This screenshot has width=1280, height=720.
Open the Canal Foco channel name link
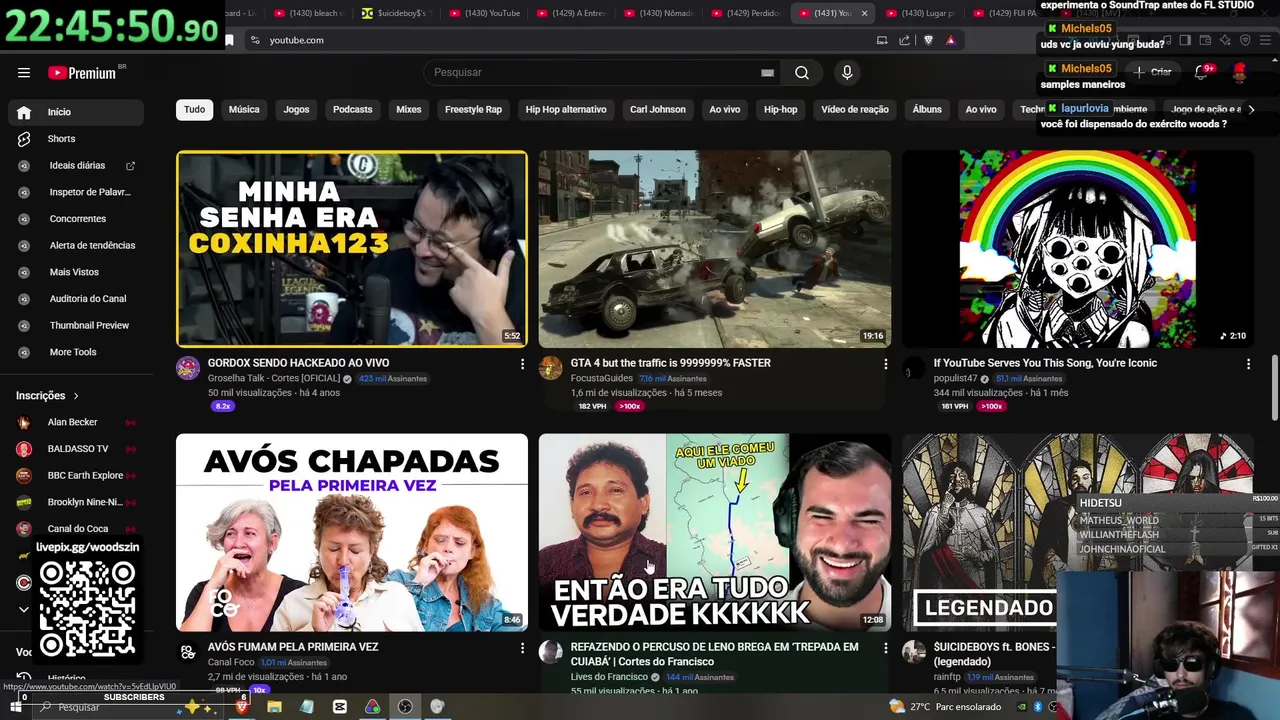231,662
